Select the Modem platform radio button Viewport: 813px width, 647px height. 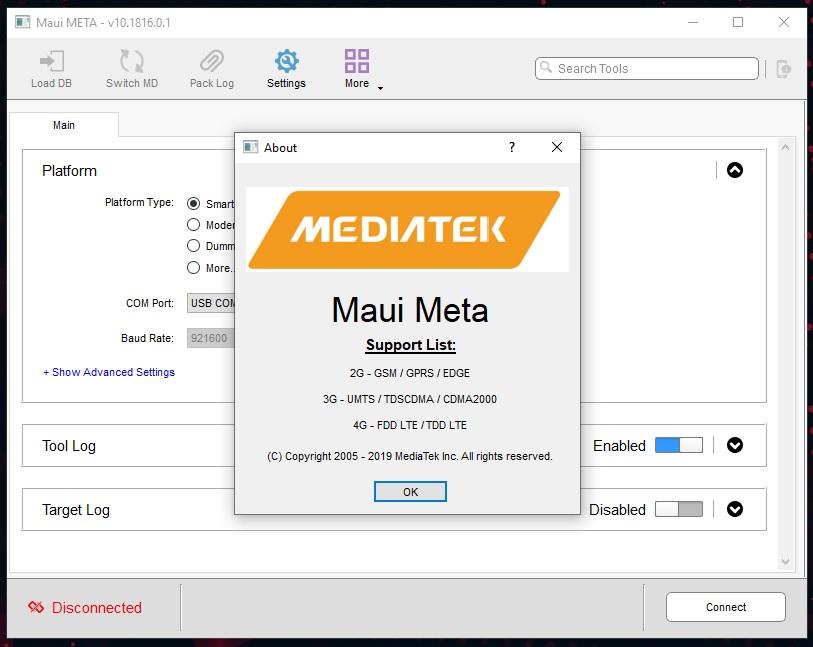(x=194, y=225)
